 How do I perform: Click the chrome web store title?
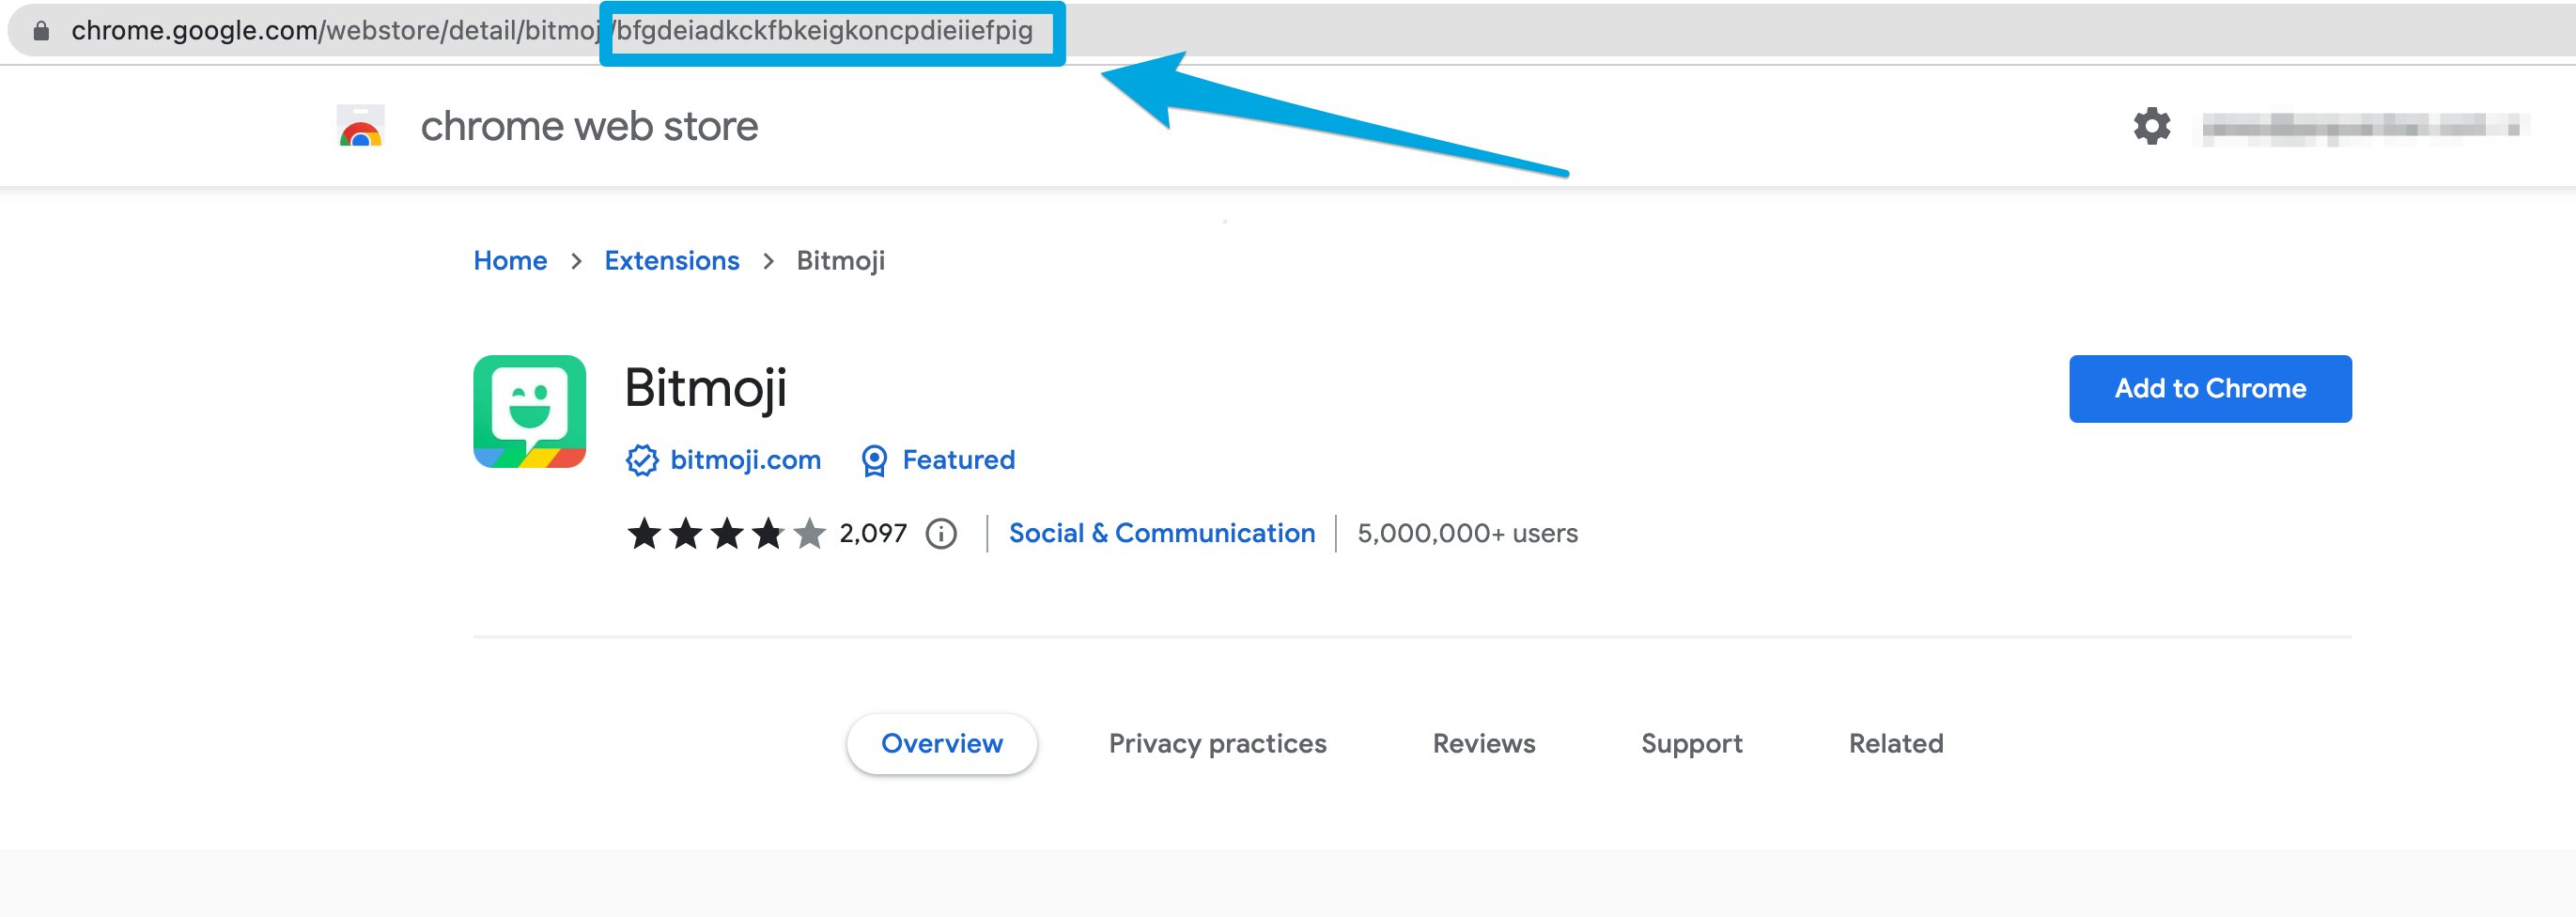589,126
